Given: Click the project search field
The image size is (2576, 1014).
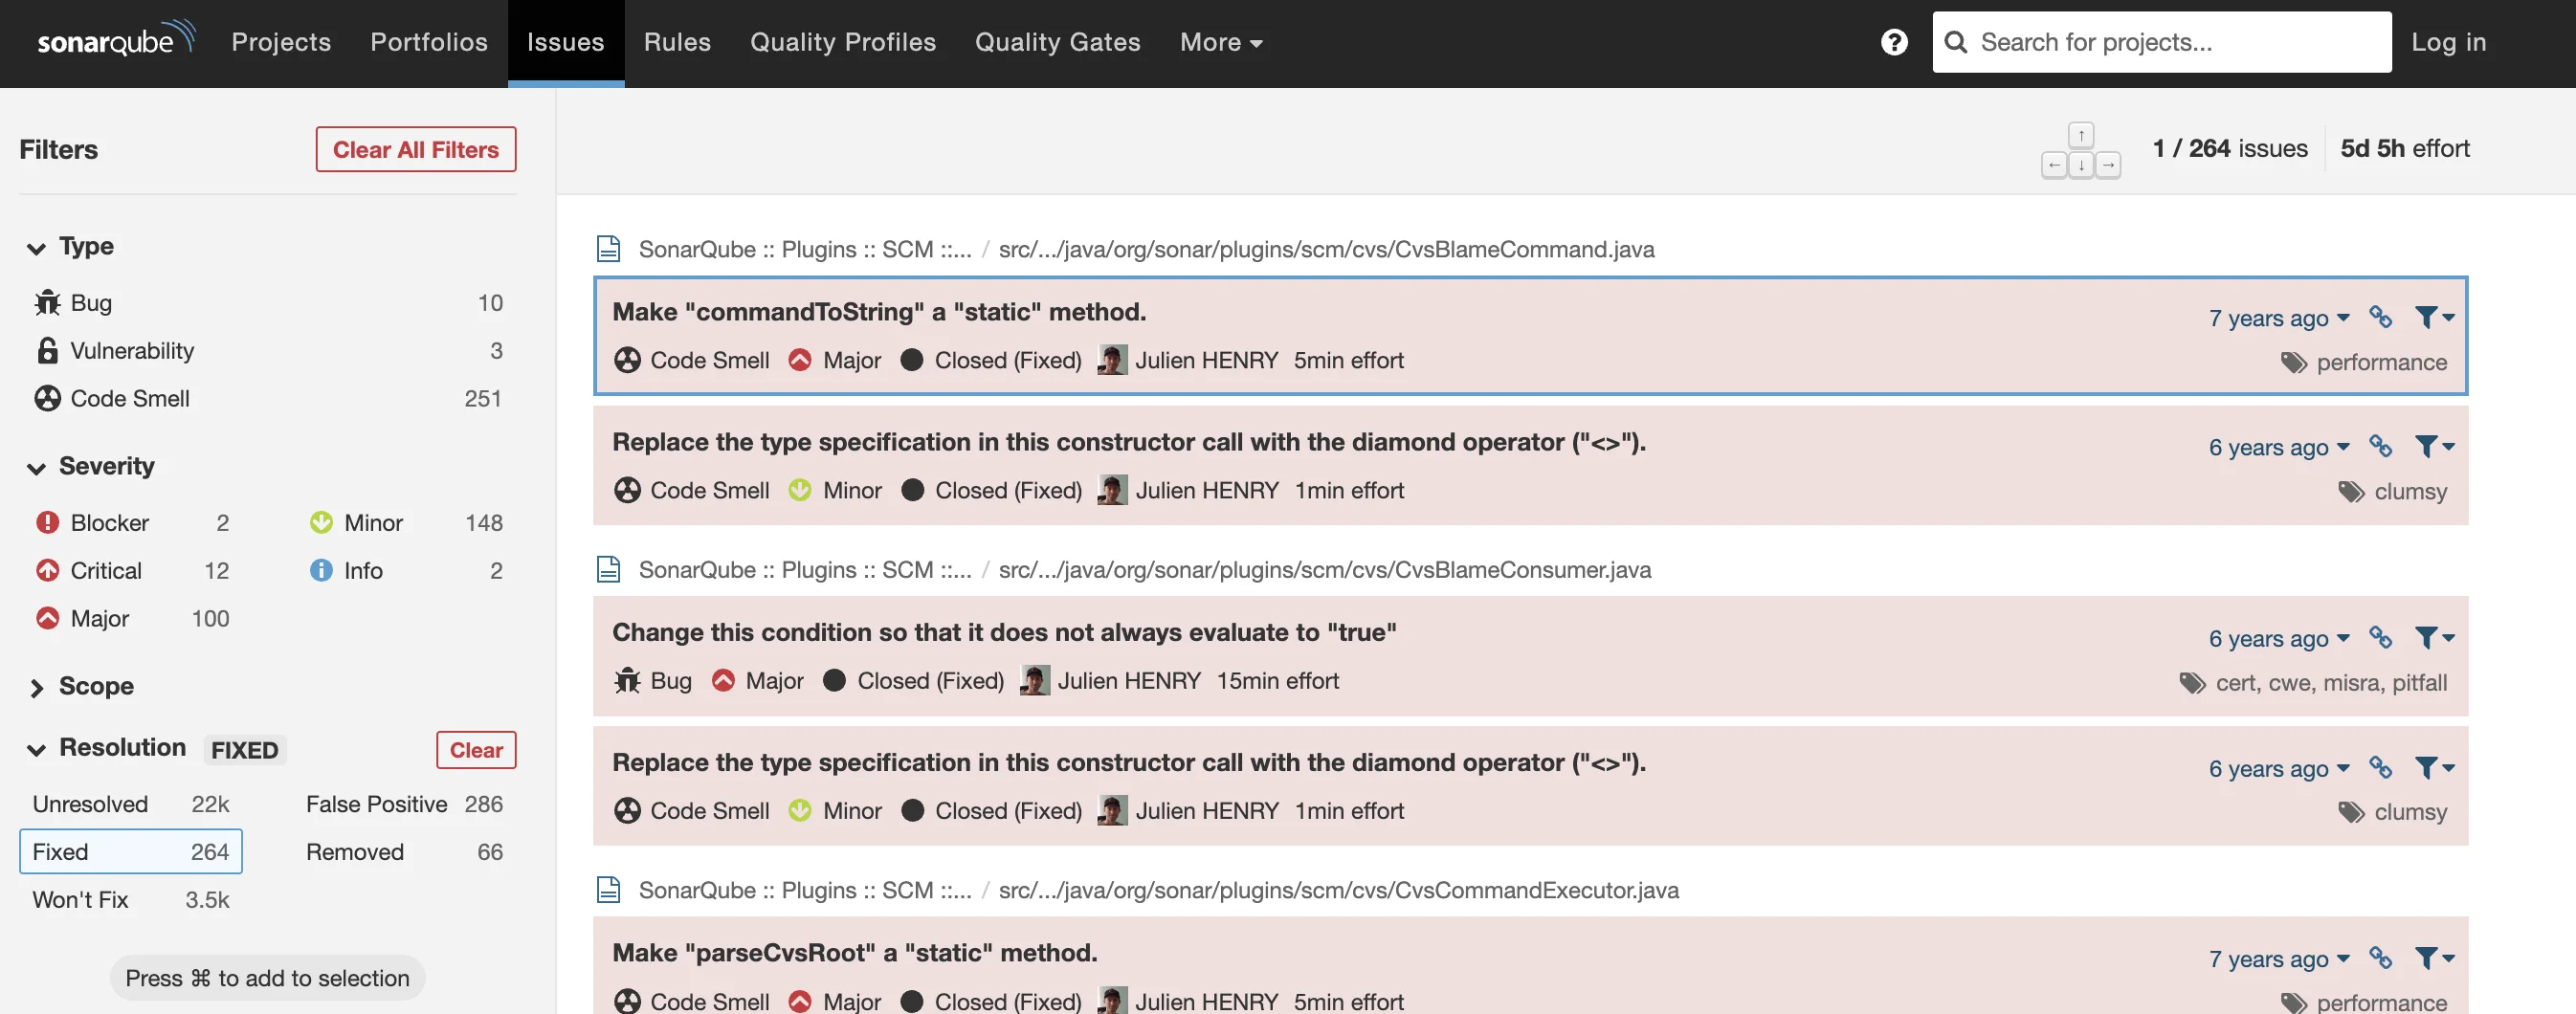Looking at the screenshot, I should click(x=2160, y=41).
